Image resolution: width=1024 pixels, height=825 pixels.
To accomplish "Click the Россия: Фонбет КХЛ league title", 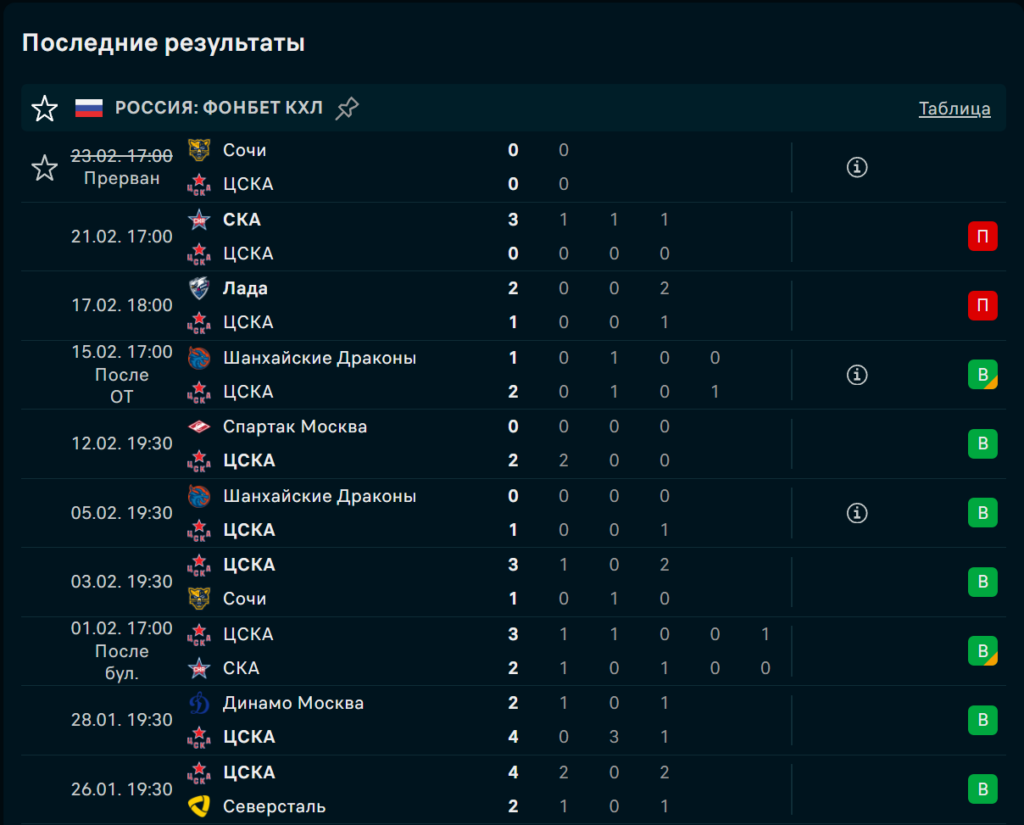I will pyautogui.click(x=219, y=108).
